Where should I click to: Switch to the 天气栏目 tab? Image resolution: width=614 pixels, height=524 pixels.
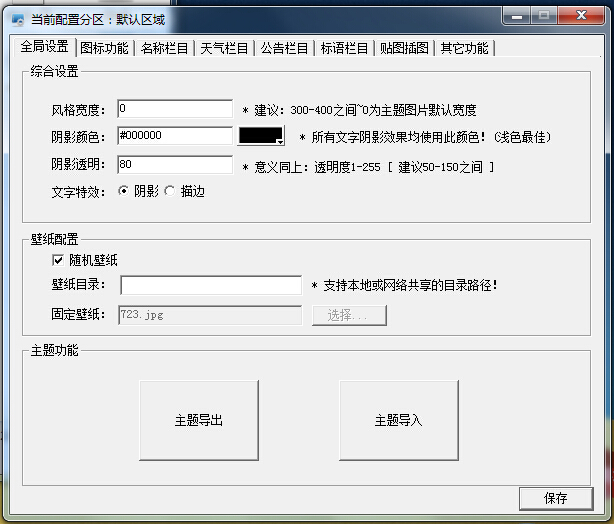(x=224, y=48)
